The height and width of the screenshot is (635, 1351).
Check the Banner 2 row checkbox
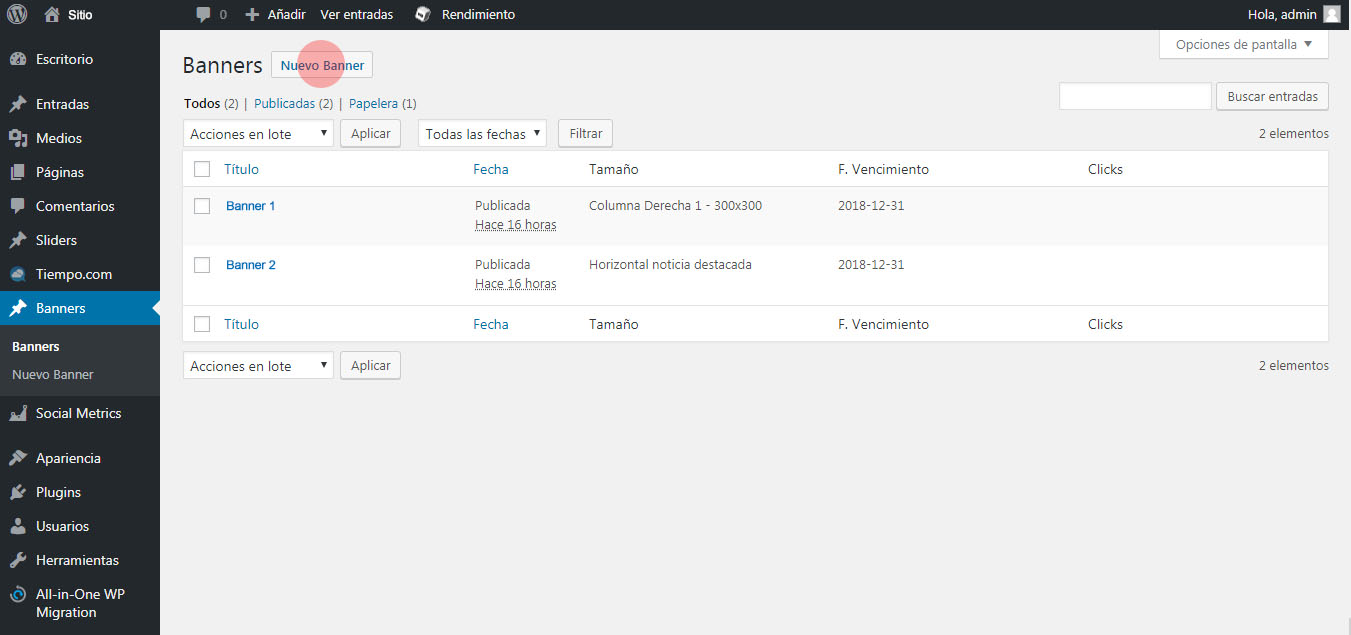202,265
